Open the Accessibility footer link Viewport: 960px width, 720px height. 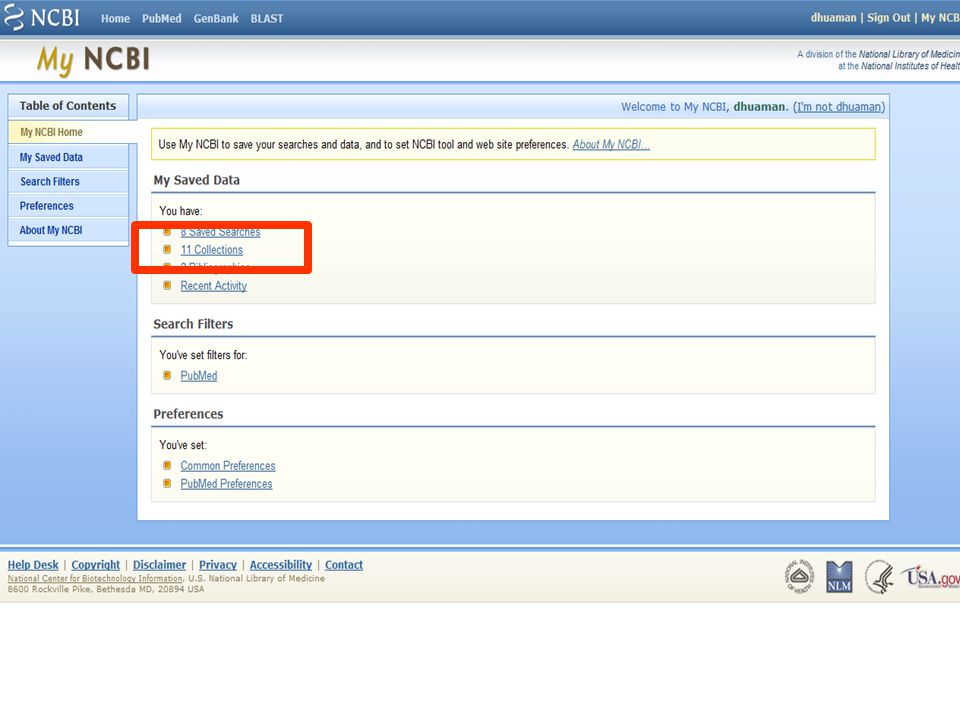tap(281, 565)
